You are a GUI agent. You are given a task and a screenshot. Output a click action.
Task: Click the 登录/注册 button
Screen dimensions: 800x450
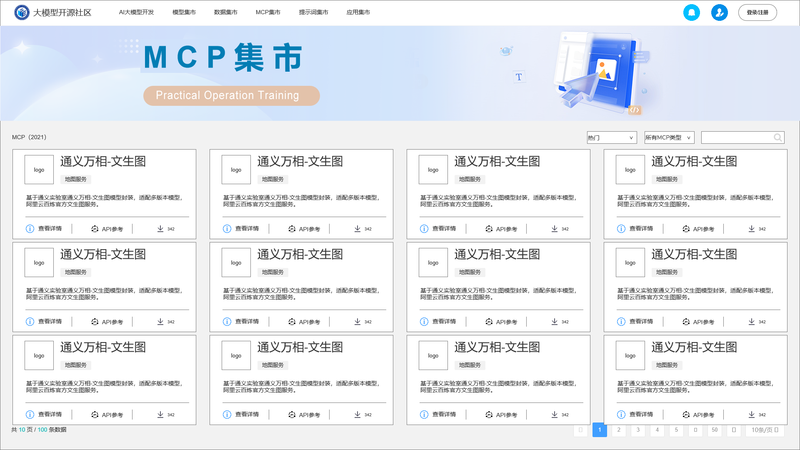pos(758,12)
